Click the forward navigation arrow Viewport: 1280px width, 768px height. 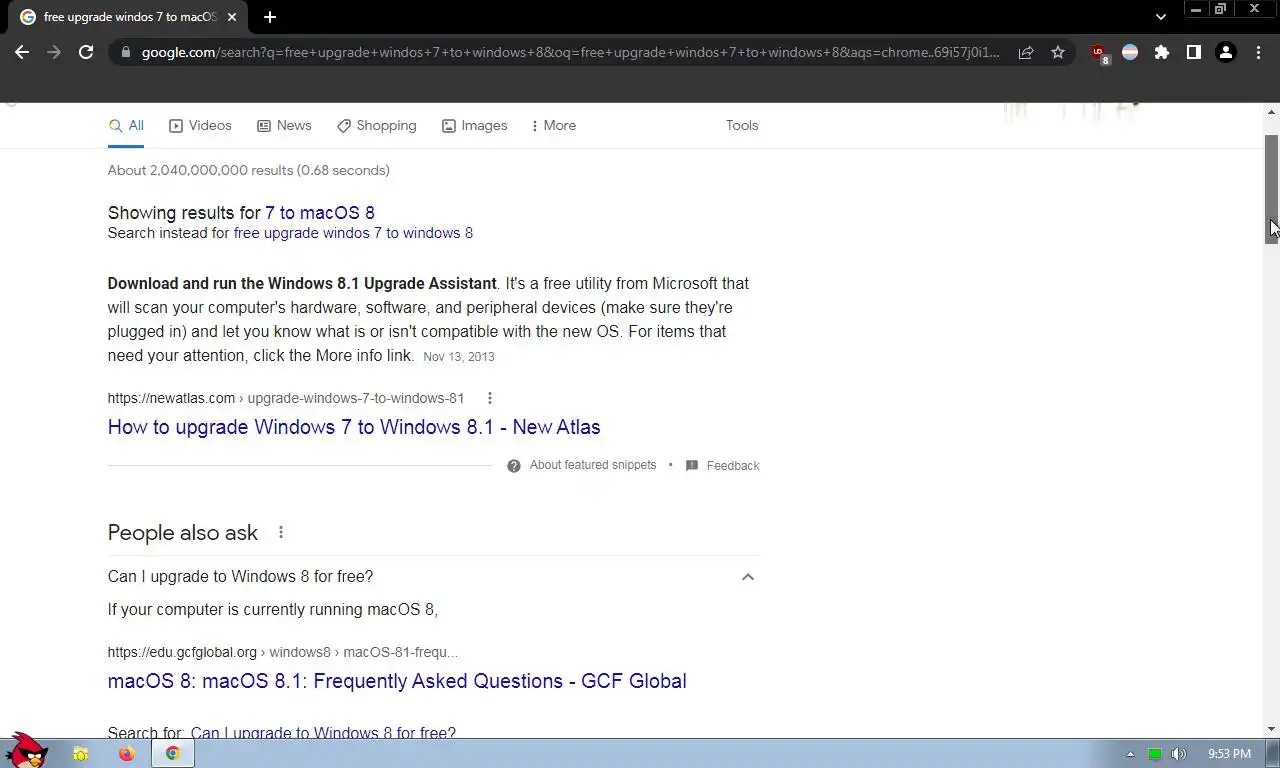pyautogui.click(x=54, y=52)
